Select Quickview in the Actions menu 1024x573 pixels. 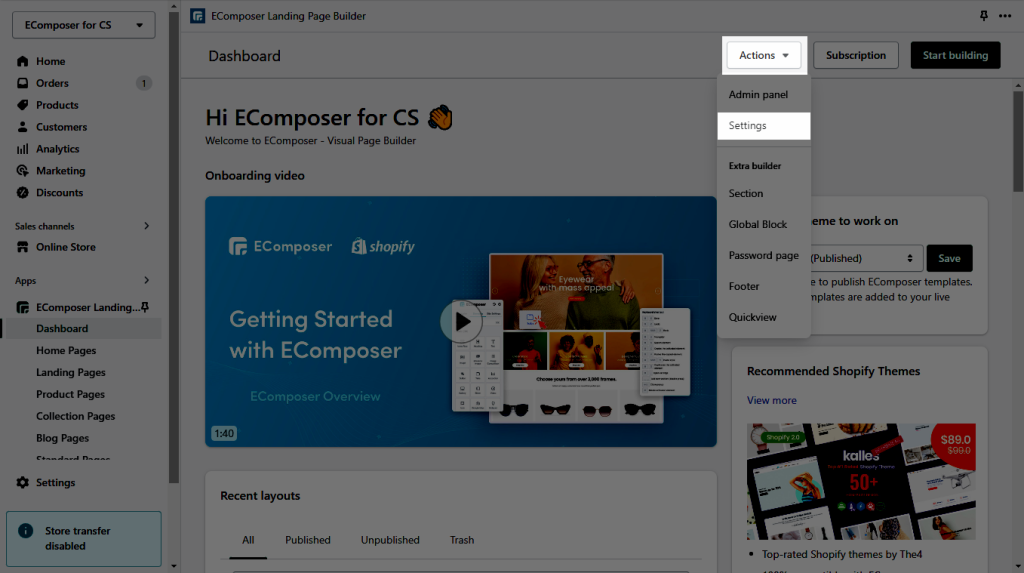752,317
